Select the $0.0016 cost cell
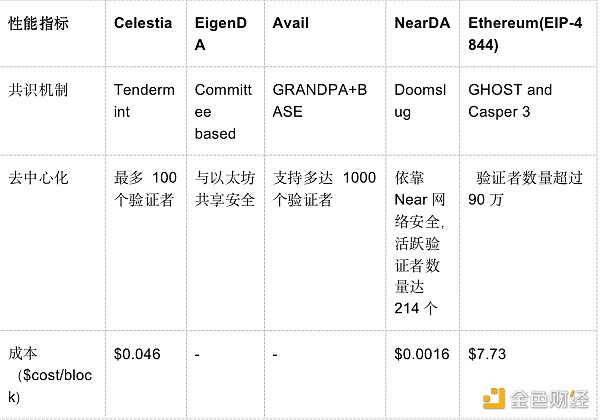 tap(422, 353)
